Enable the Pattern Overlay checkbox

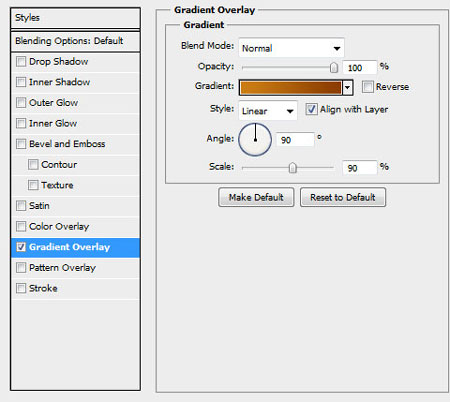21,268
